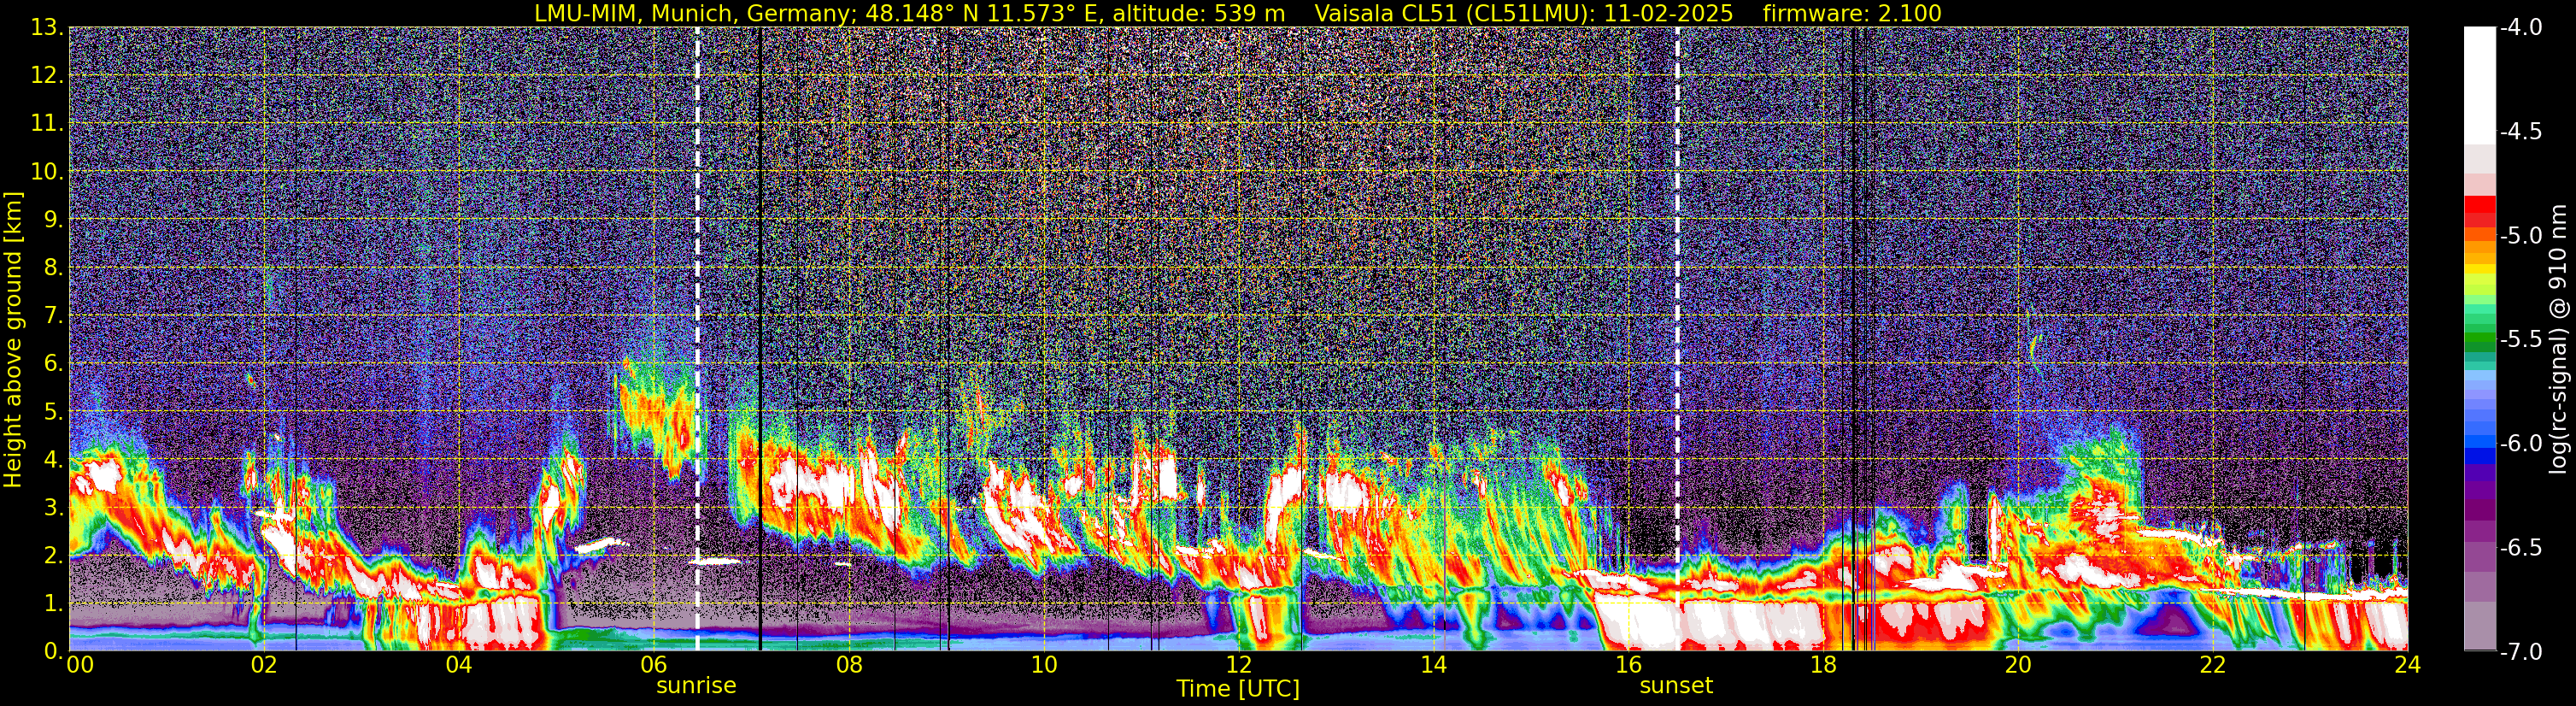Click the '-6.0' colorbar tick label

click(x=2520, y=444)
